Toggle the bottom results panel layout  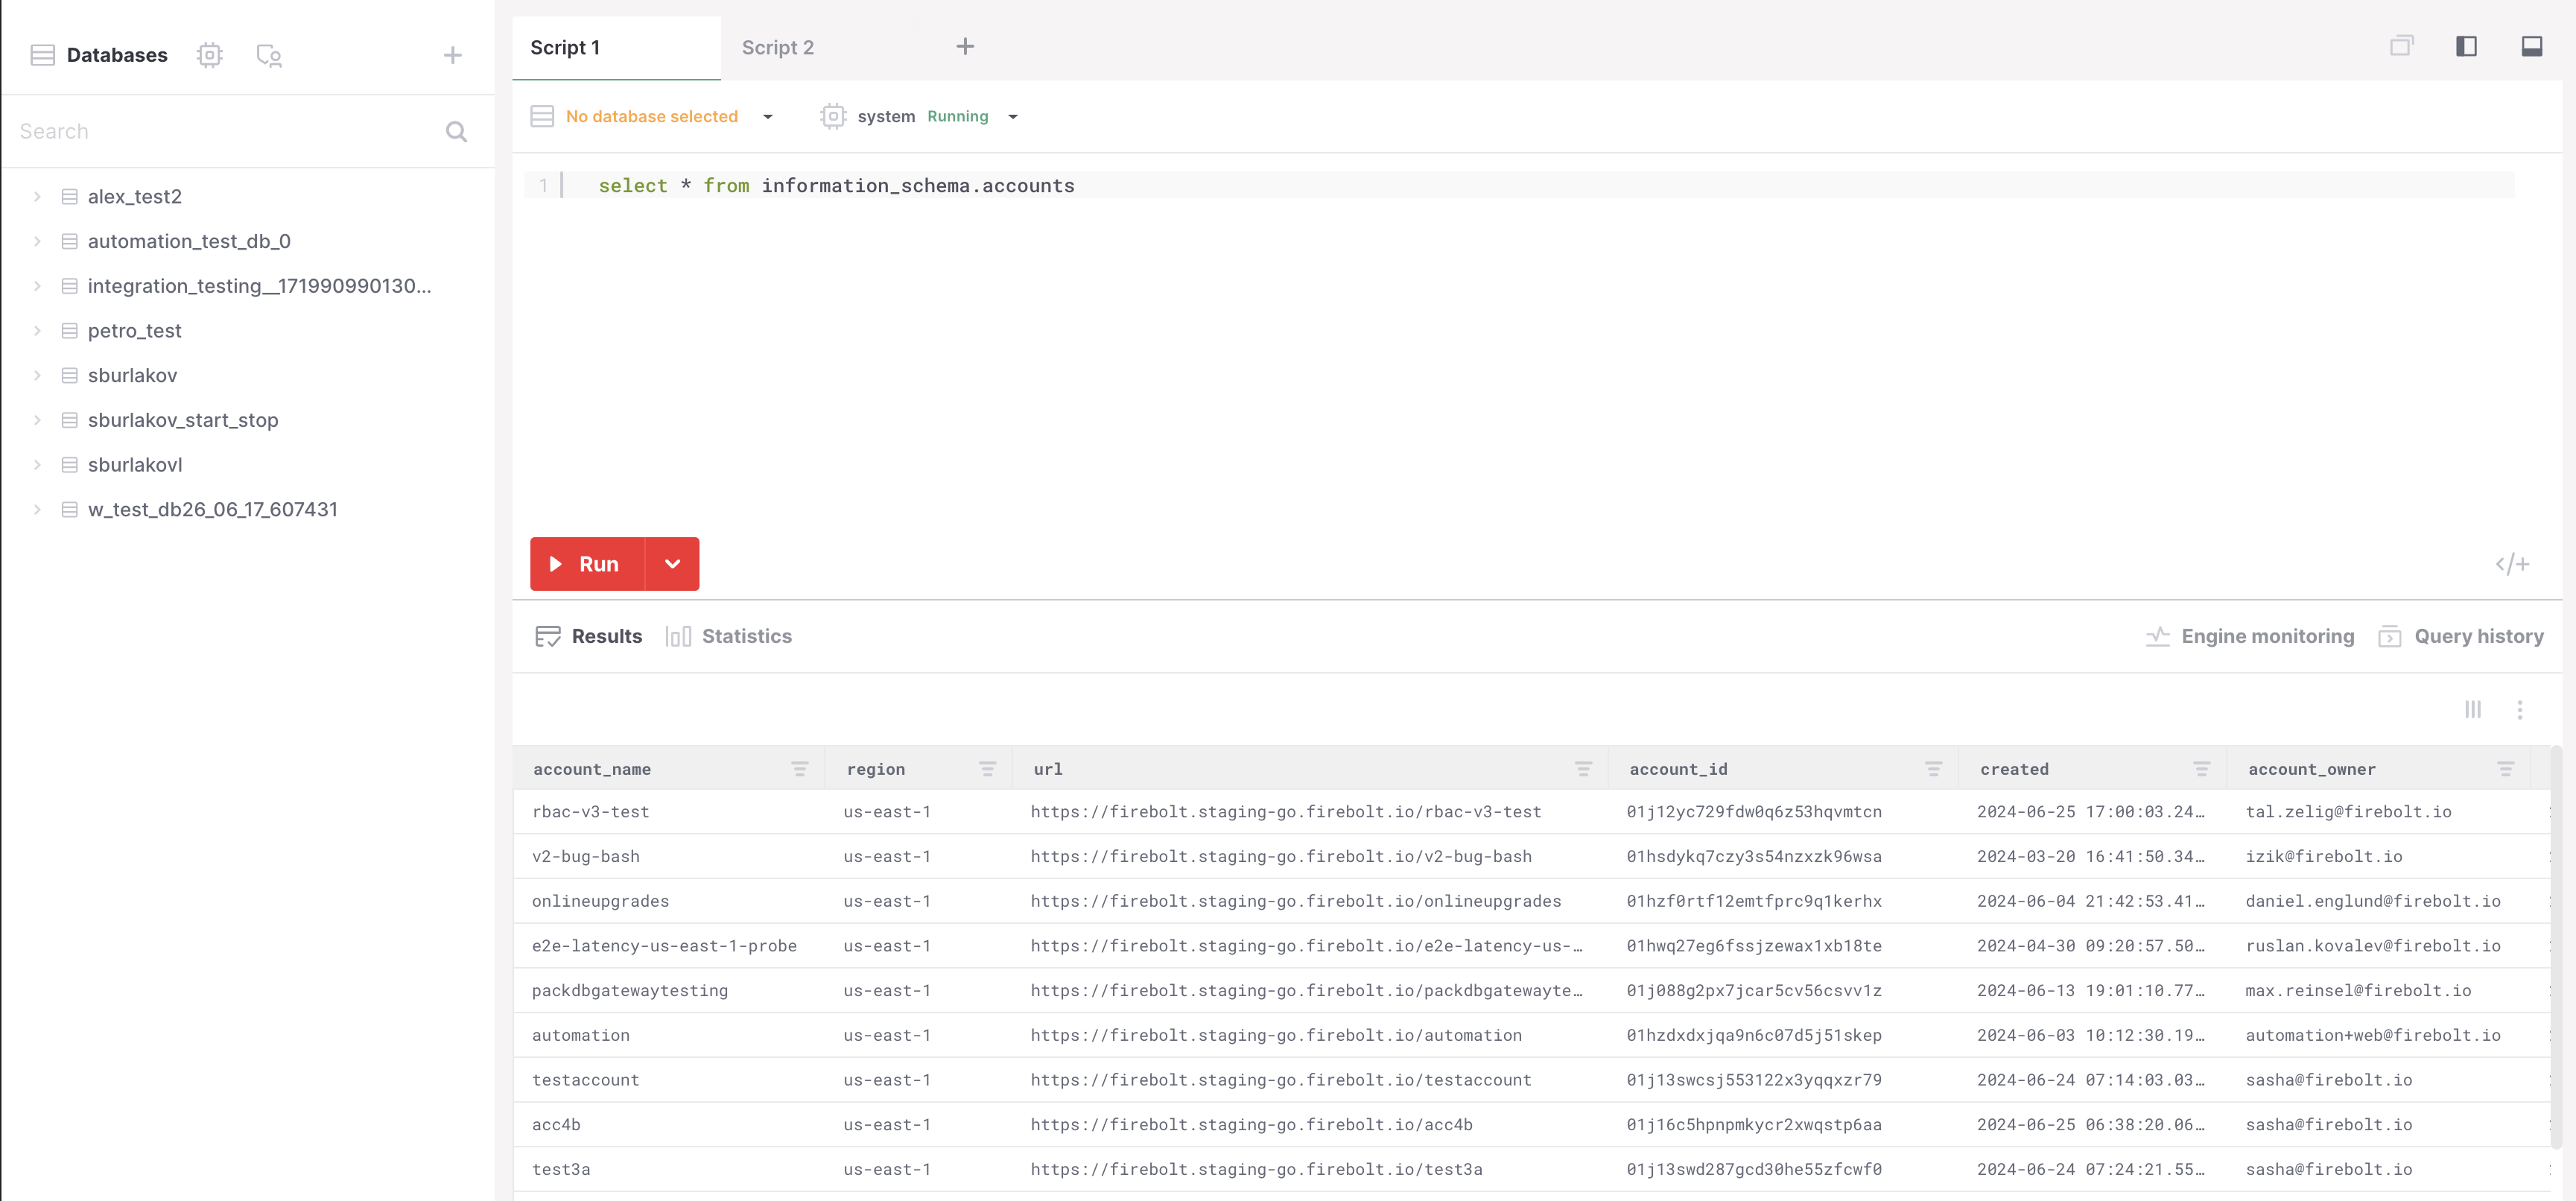point(2531,46)
